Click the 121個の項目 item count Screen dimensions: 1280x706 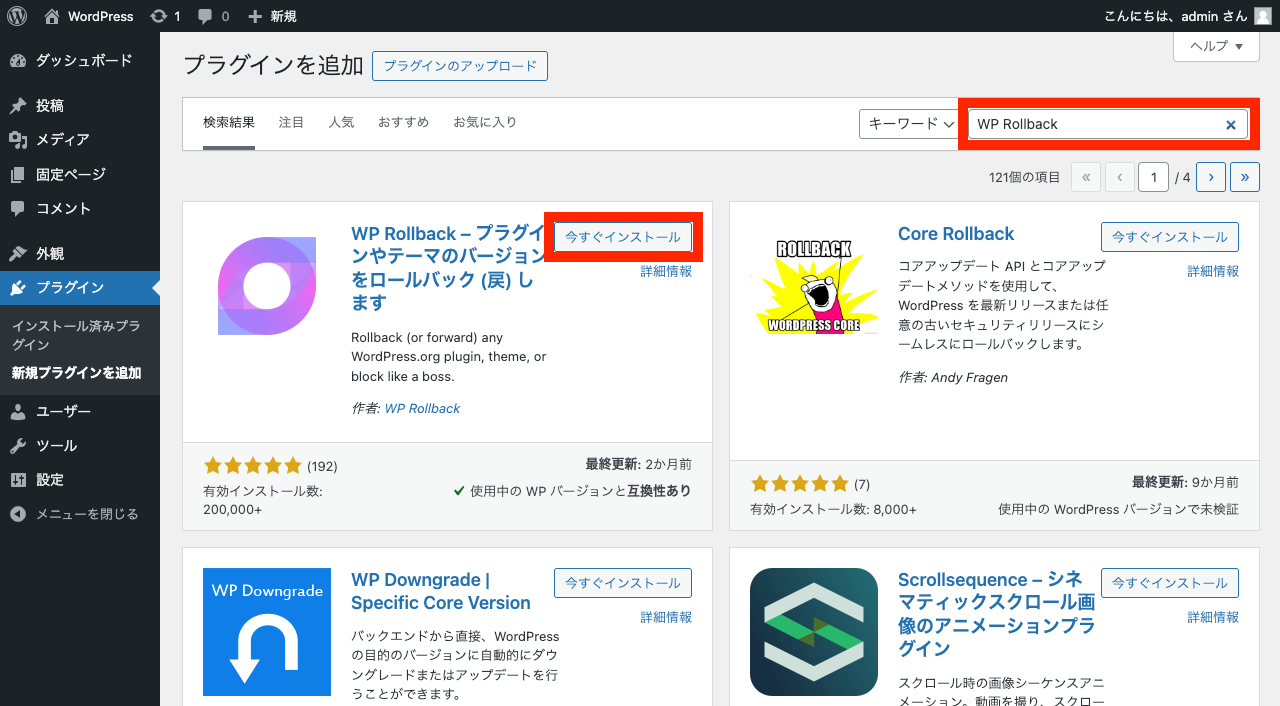click(x=1024, y=177)
